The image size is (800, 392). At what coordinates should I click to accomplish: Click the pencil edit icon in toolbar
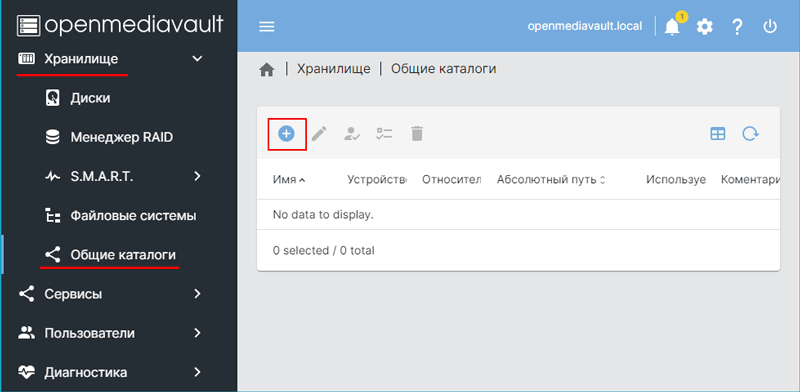(x=319, y=134)
